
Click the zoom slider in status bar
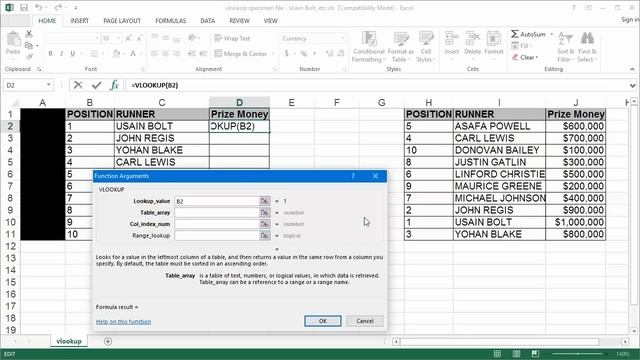[x=578, y=353]
